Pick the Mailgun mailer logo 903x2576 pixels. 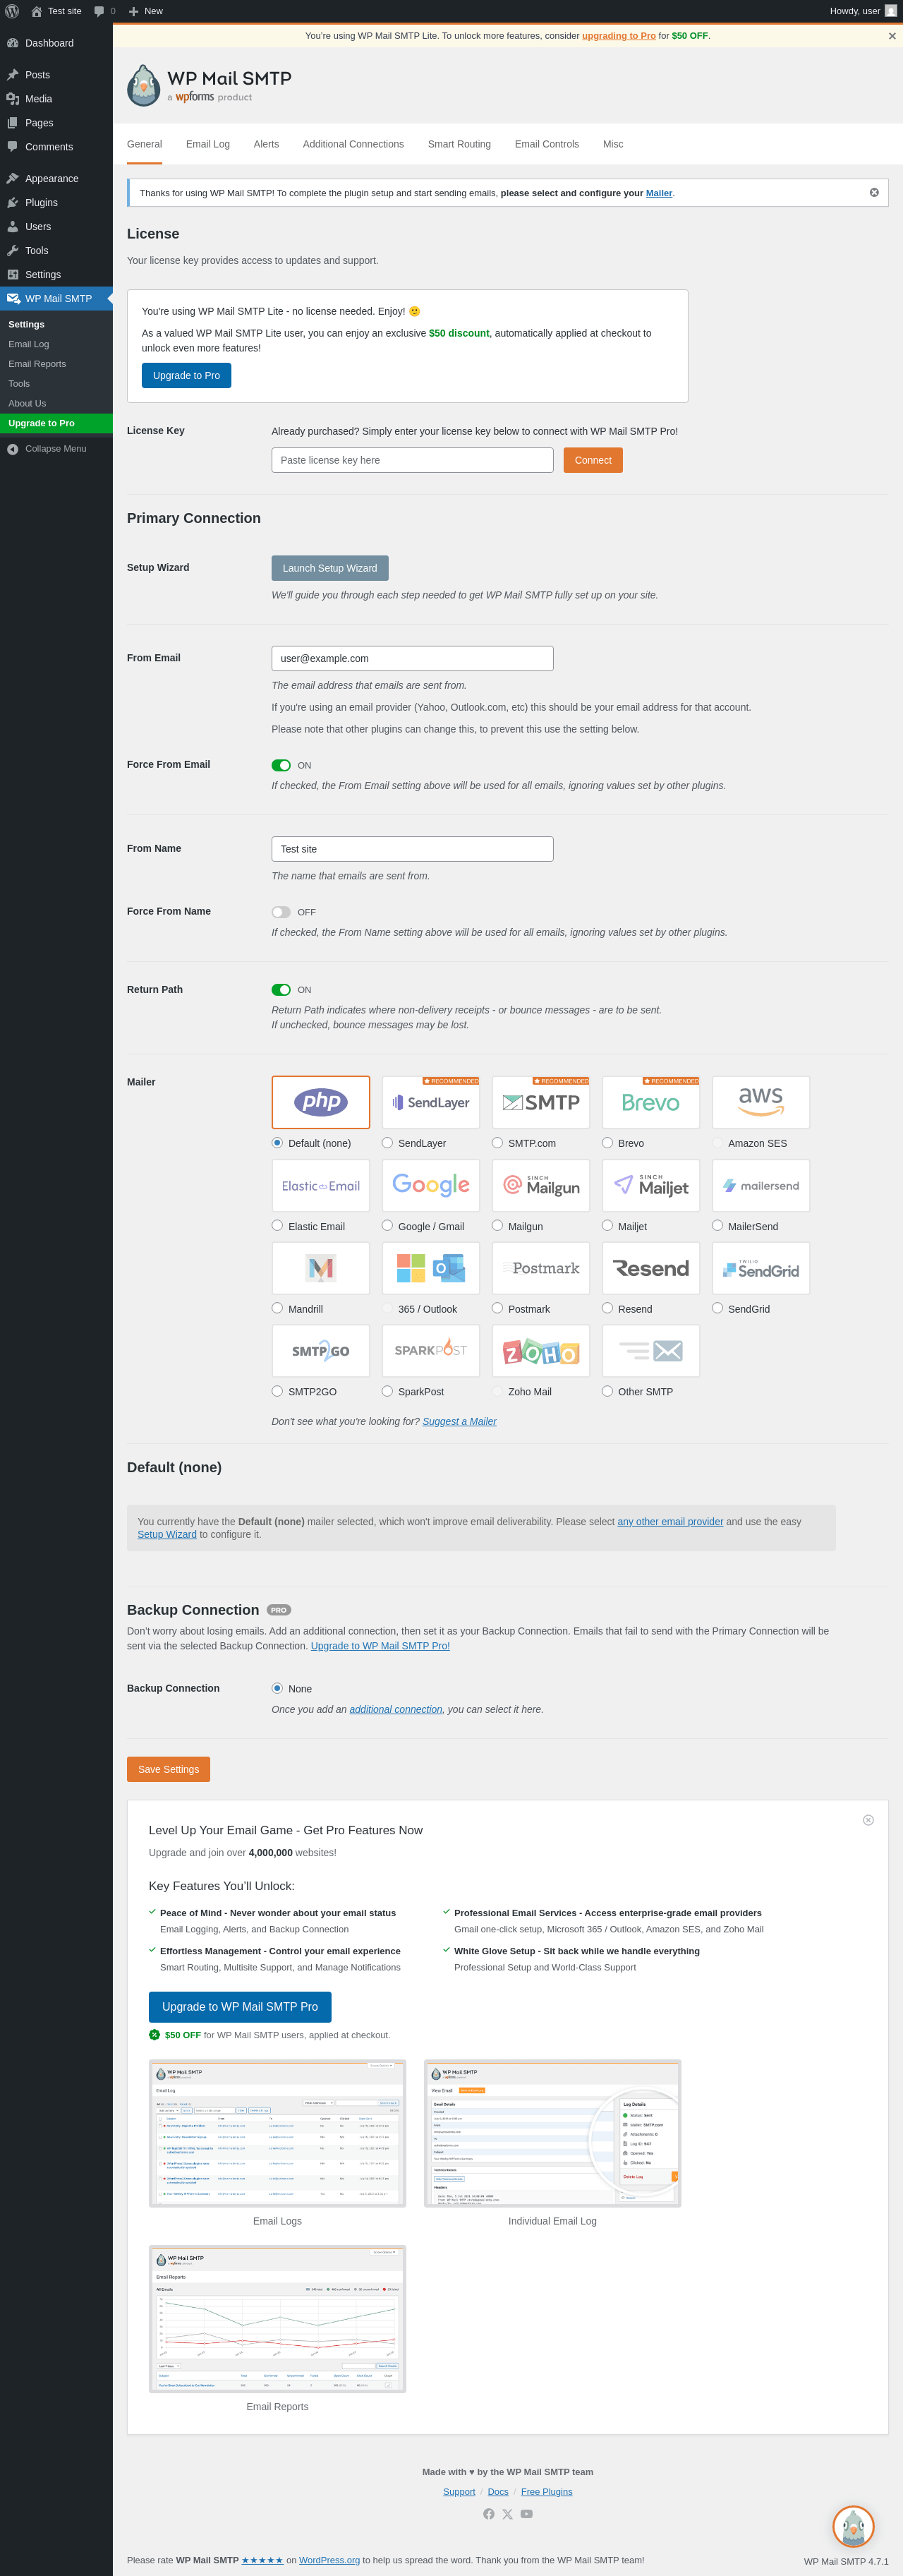[540, 1185]
